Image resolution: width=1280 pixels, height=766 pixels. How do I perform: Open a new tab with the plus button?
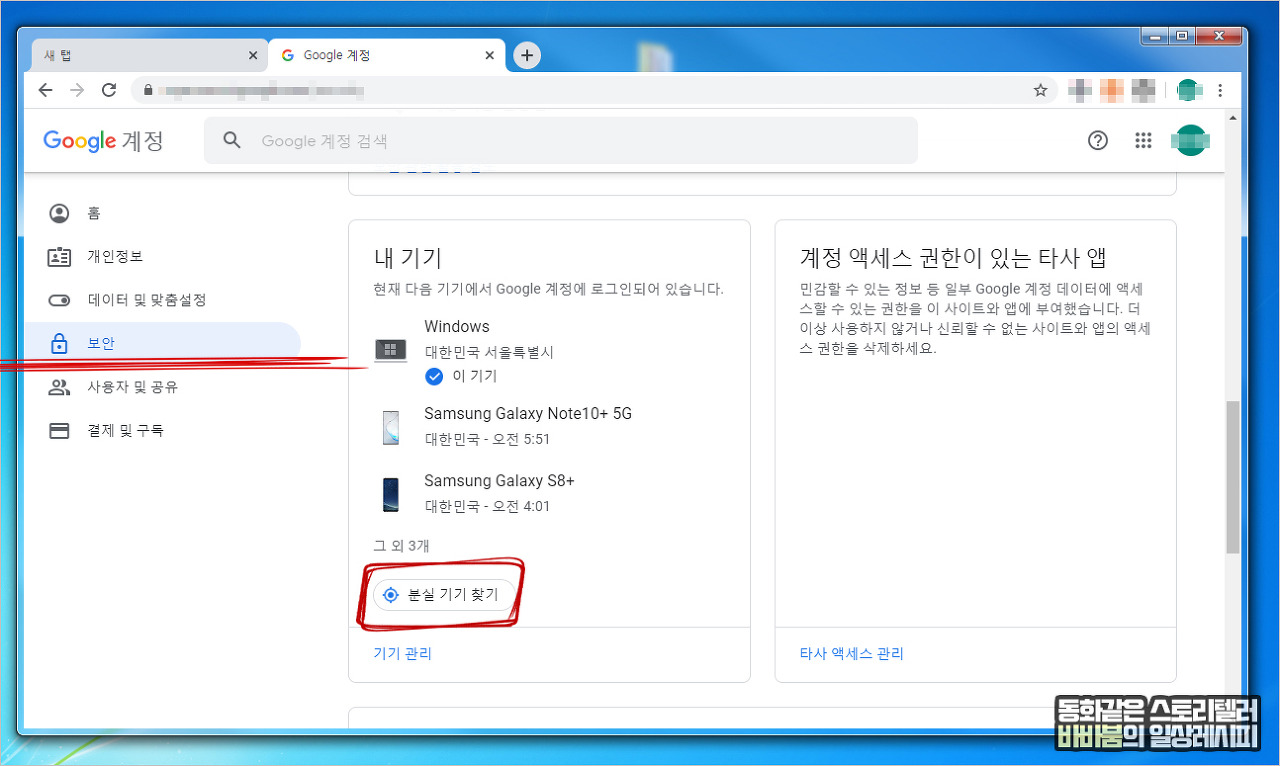(527, 55)
